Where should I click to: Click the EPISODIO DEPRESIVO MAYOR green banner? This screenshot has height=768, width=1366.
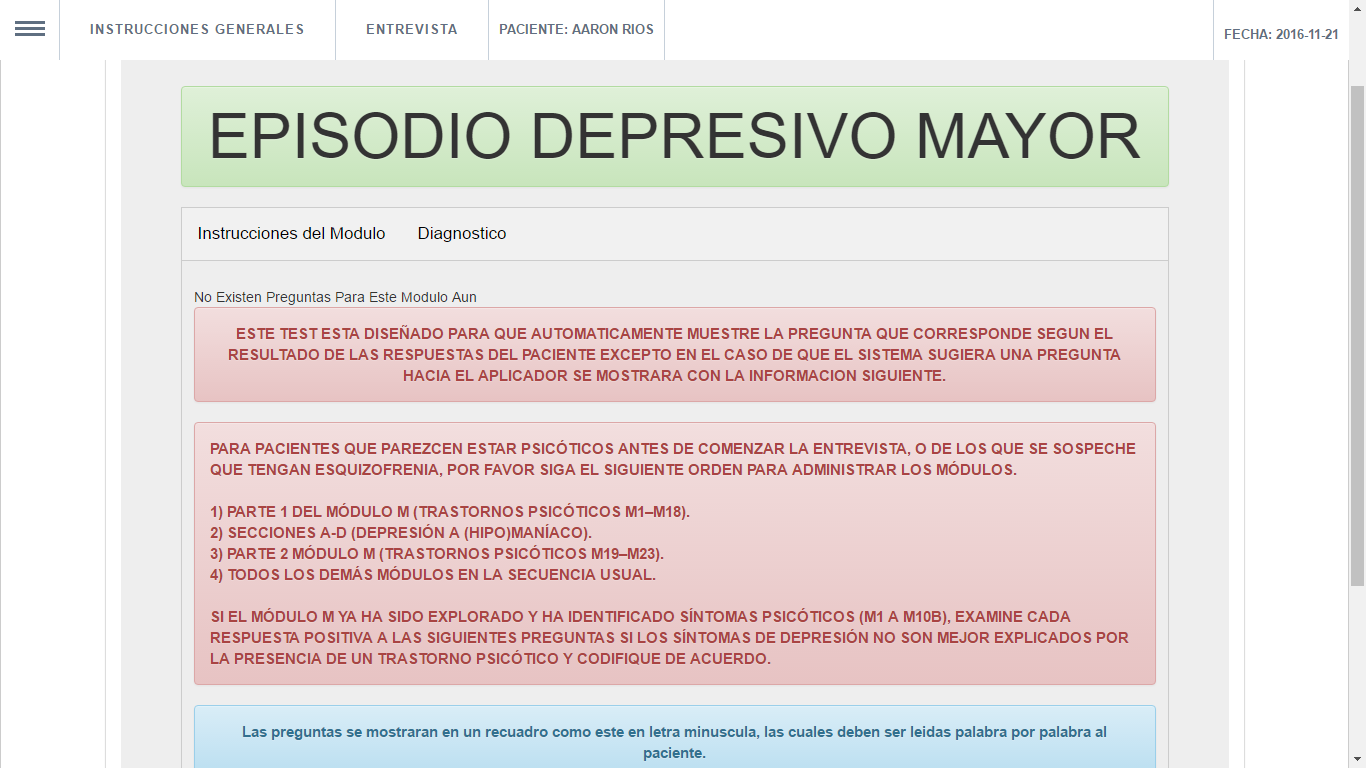click(x=674, y=137)
